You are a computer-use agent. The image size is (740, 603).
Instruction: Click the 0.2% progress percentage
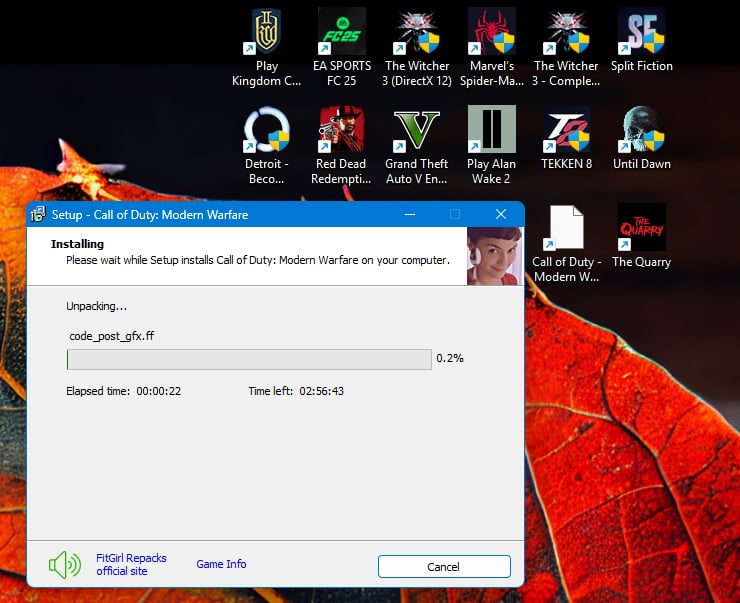point(450,358)
